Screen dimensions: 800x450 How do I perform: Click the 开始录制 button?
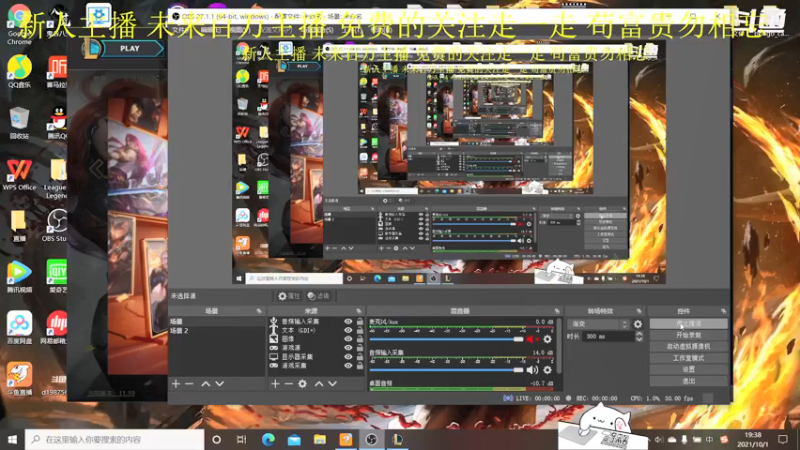688,335
